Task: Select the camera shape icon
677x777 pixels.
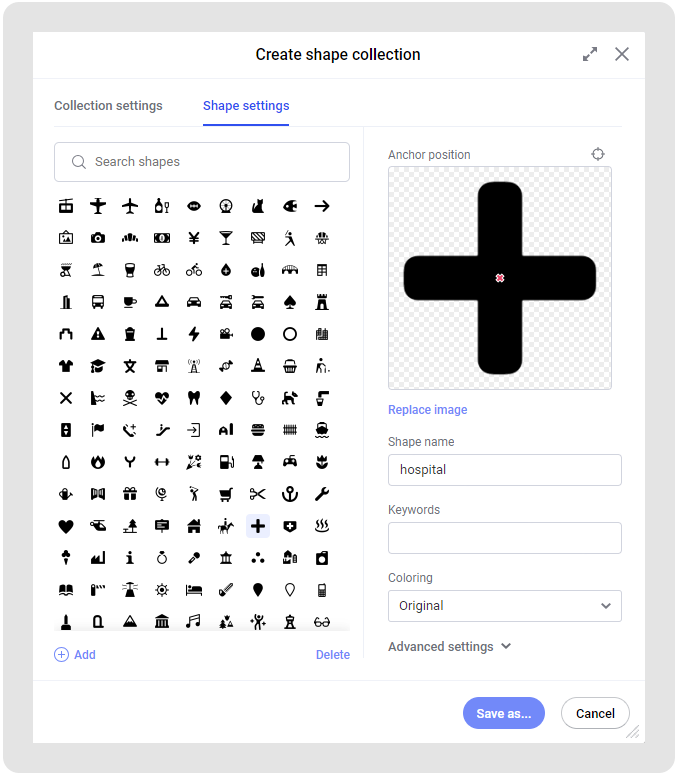Action: [x=98, y=238]
